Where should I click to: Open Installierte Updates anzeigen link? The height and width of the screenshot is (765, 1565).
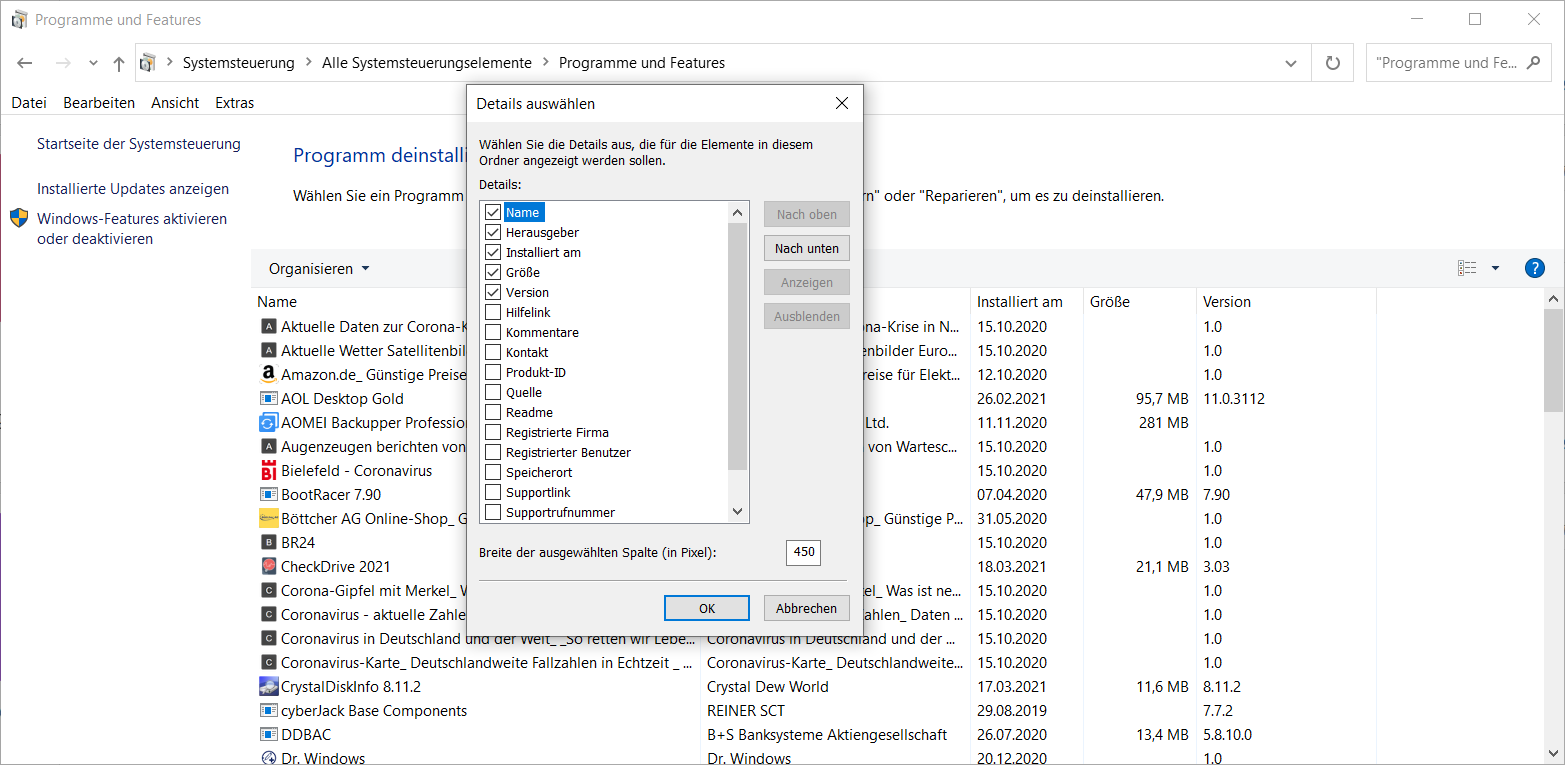(x=133, y=189)
